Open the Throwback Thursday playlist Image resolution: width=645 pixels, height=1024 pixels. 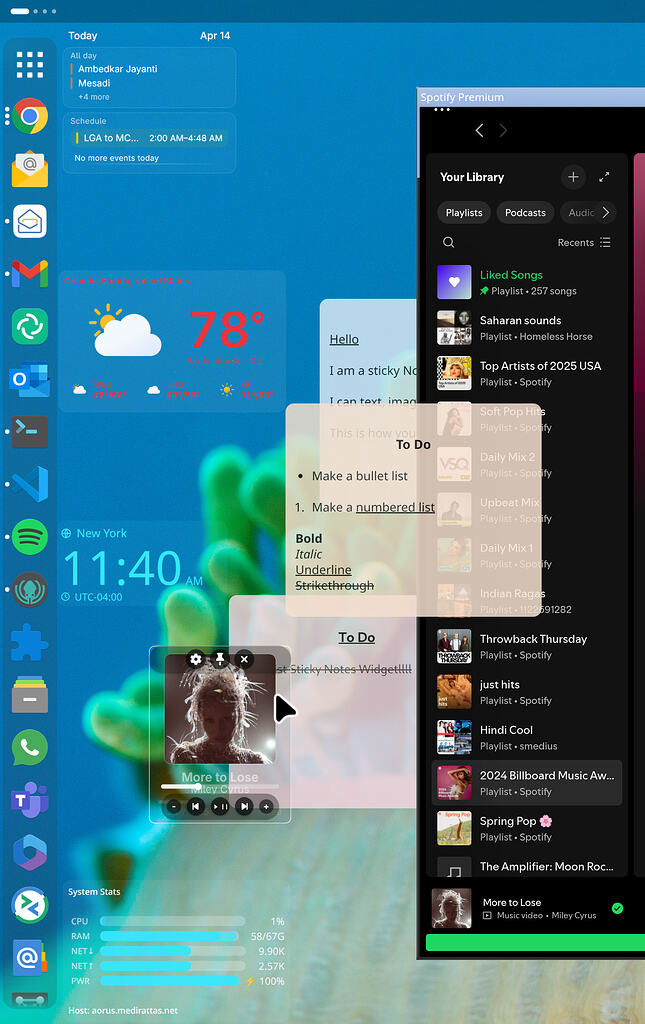click(527, 647)
